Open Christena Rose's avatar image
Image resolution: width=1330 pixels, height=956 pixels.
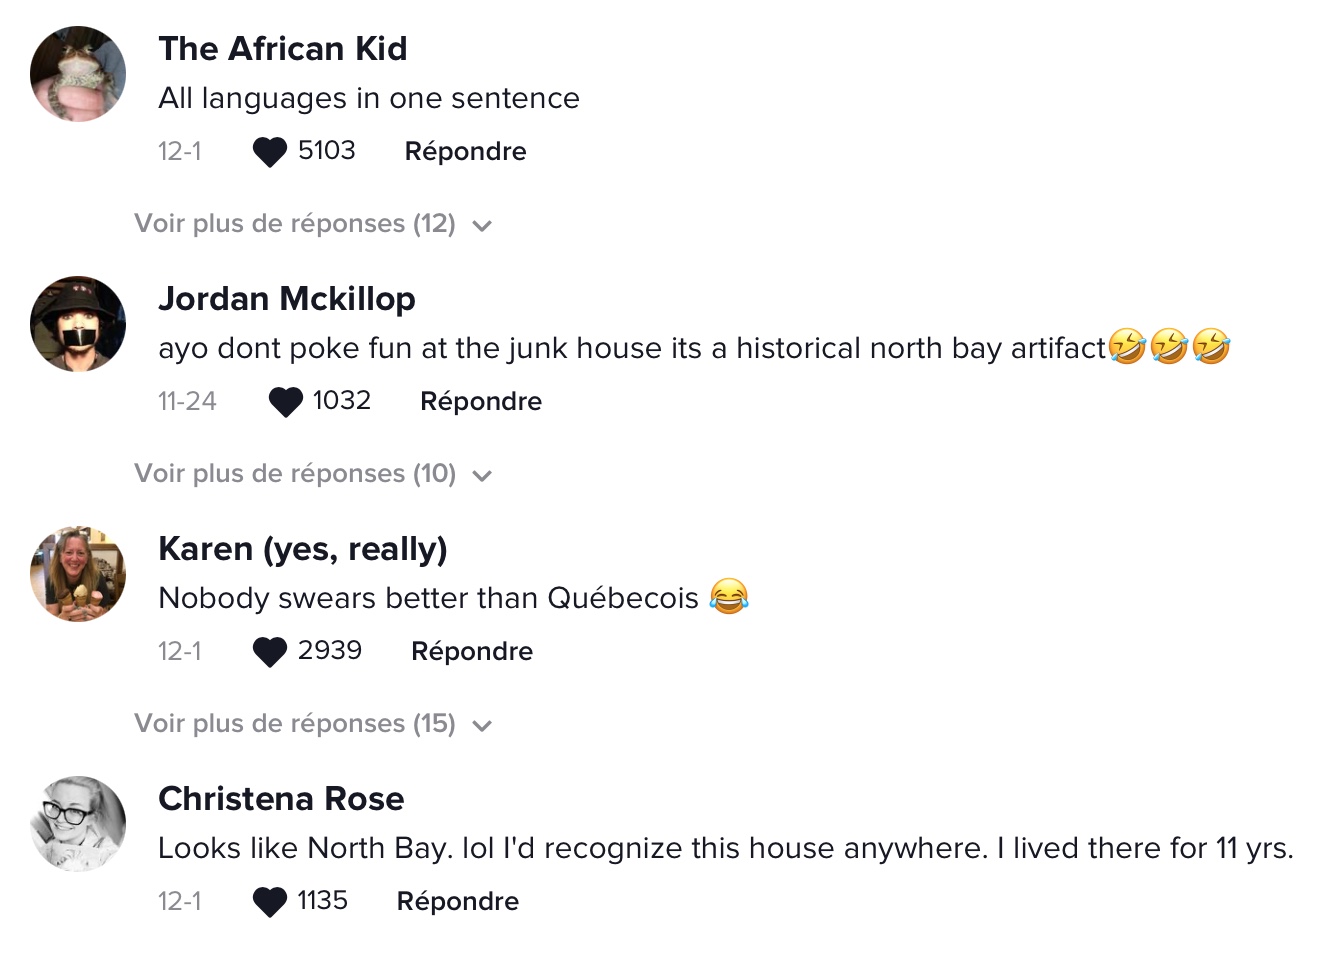click(x=78, y=824)
